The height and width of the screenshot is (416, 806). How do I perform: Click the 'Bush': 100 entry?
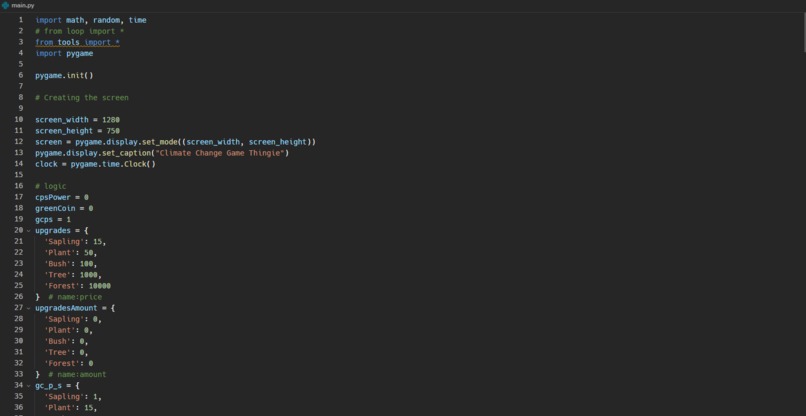pos(70,264)
